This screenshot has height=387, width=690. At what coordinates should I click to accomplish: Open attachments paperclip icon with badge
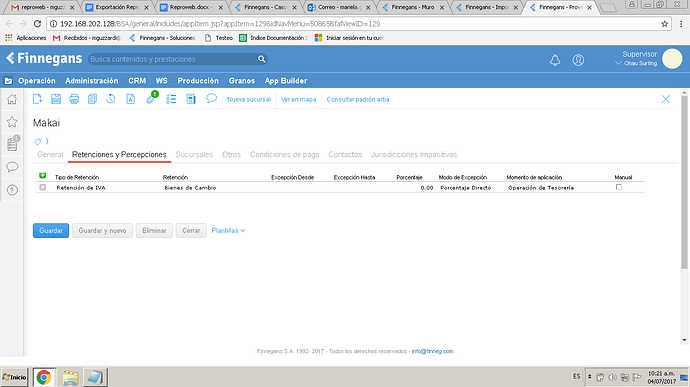tap(151, 98)
